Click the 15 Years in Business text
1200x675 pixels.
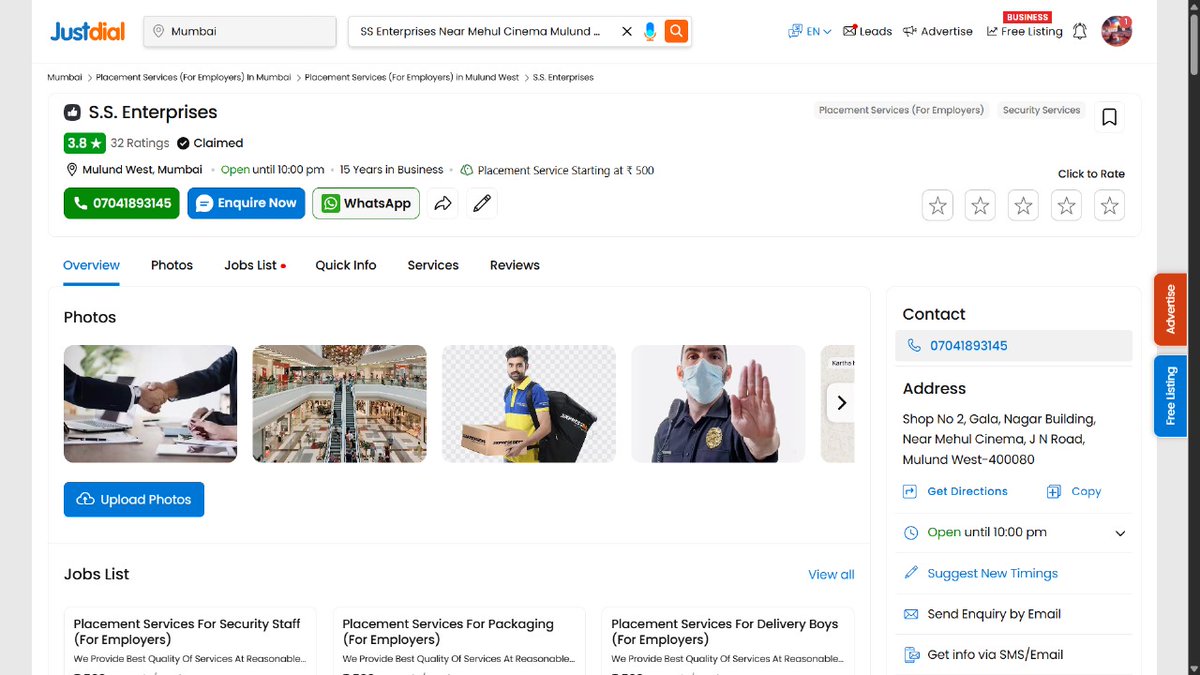pos(391,170)
